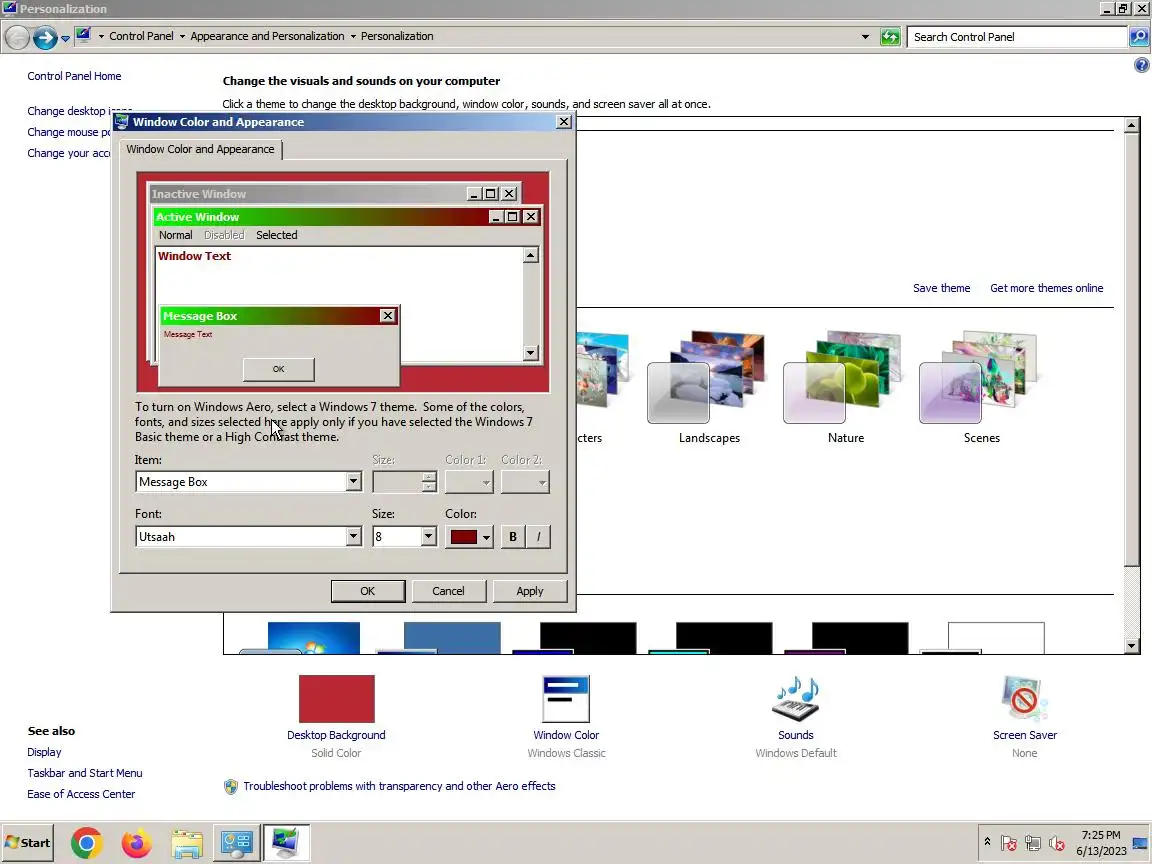Click Window Text in preview
This screenshot has width=1152, height=864.
[195, 256]
